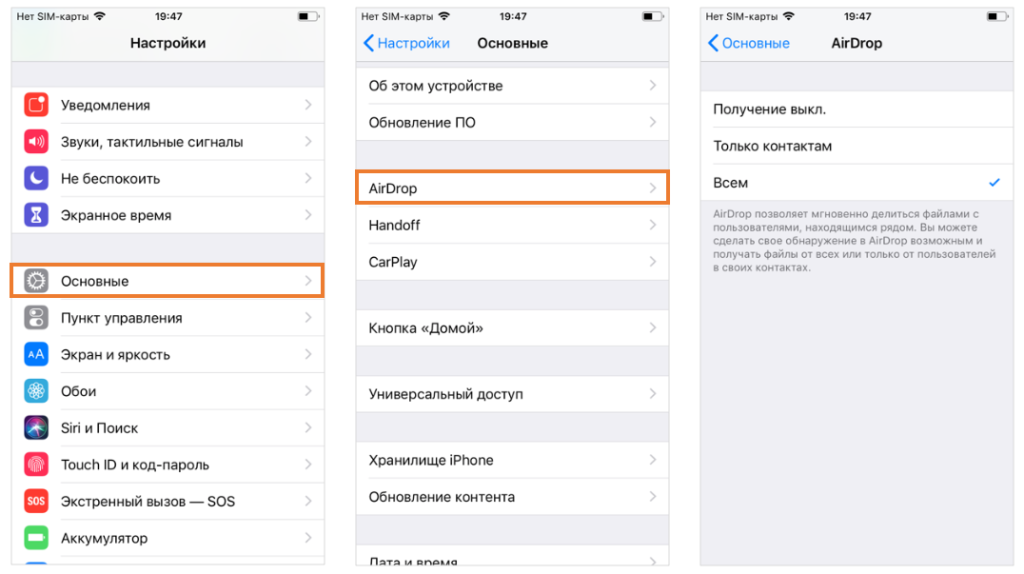Go back via Настройки link
The height and width of the screenshot is (574, 1024).
406,43
